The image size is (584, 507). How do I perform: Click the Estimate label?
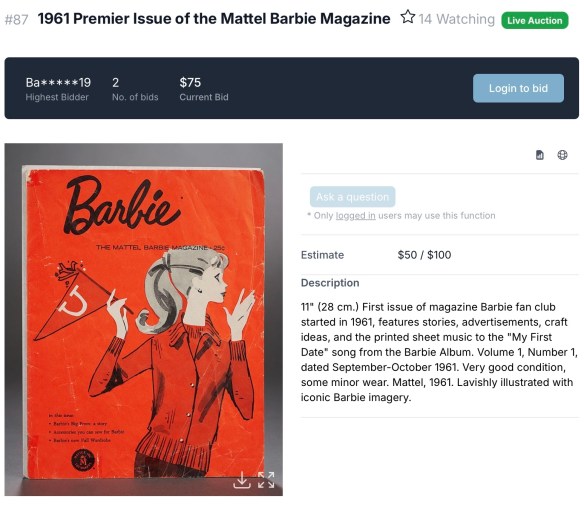pos(323,255)
